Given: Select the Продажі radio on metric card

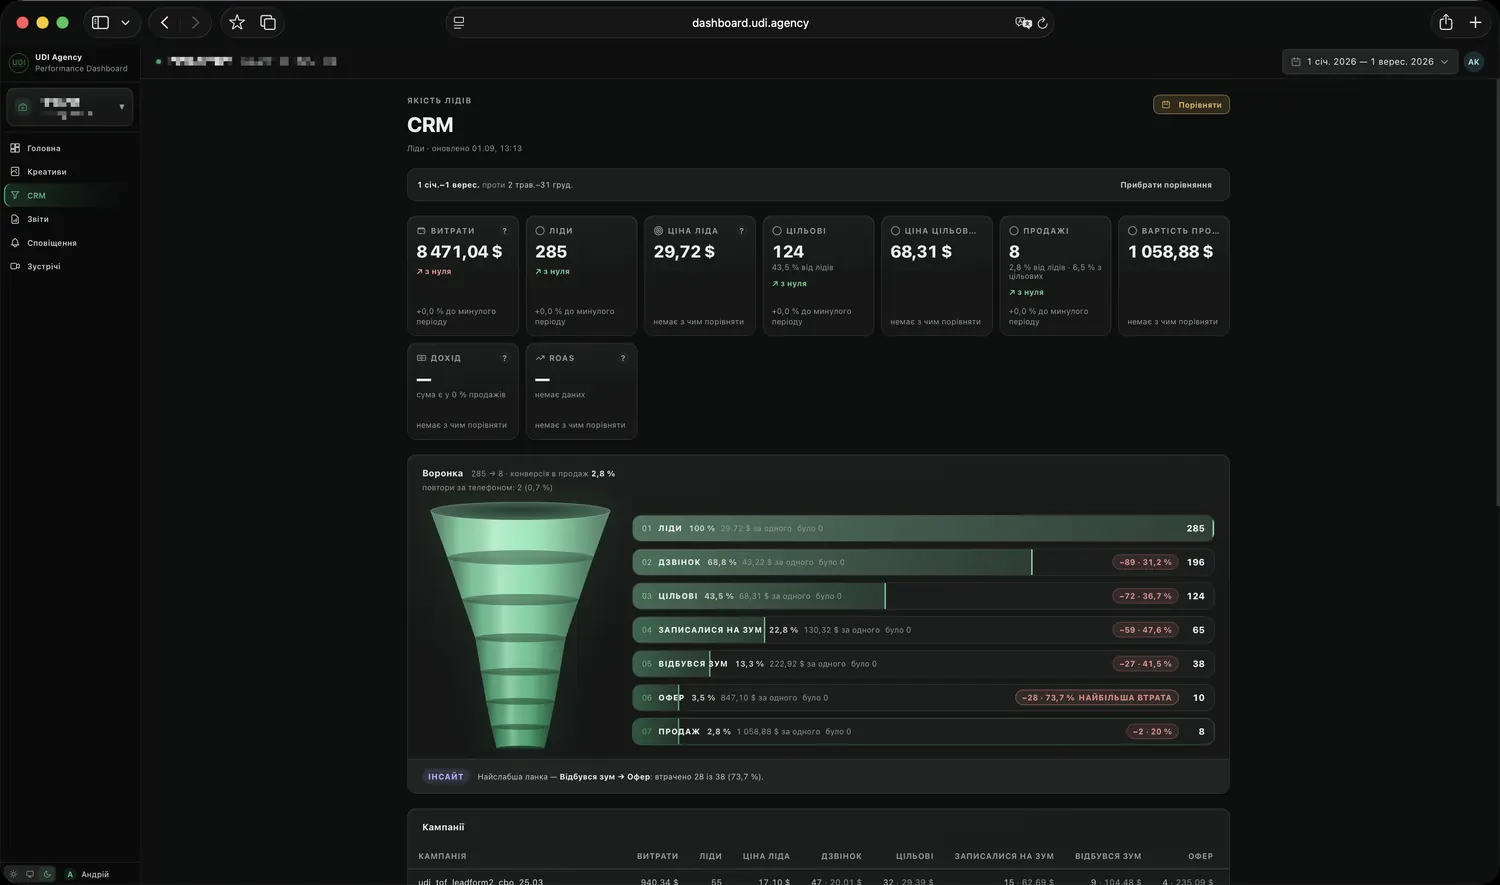Looking at the screenshot, I should pos(1014,231).
